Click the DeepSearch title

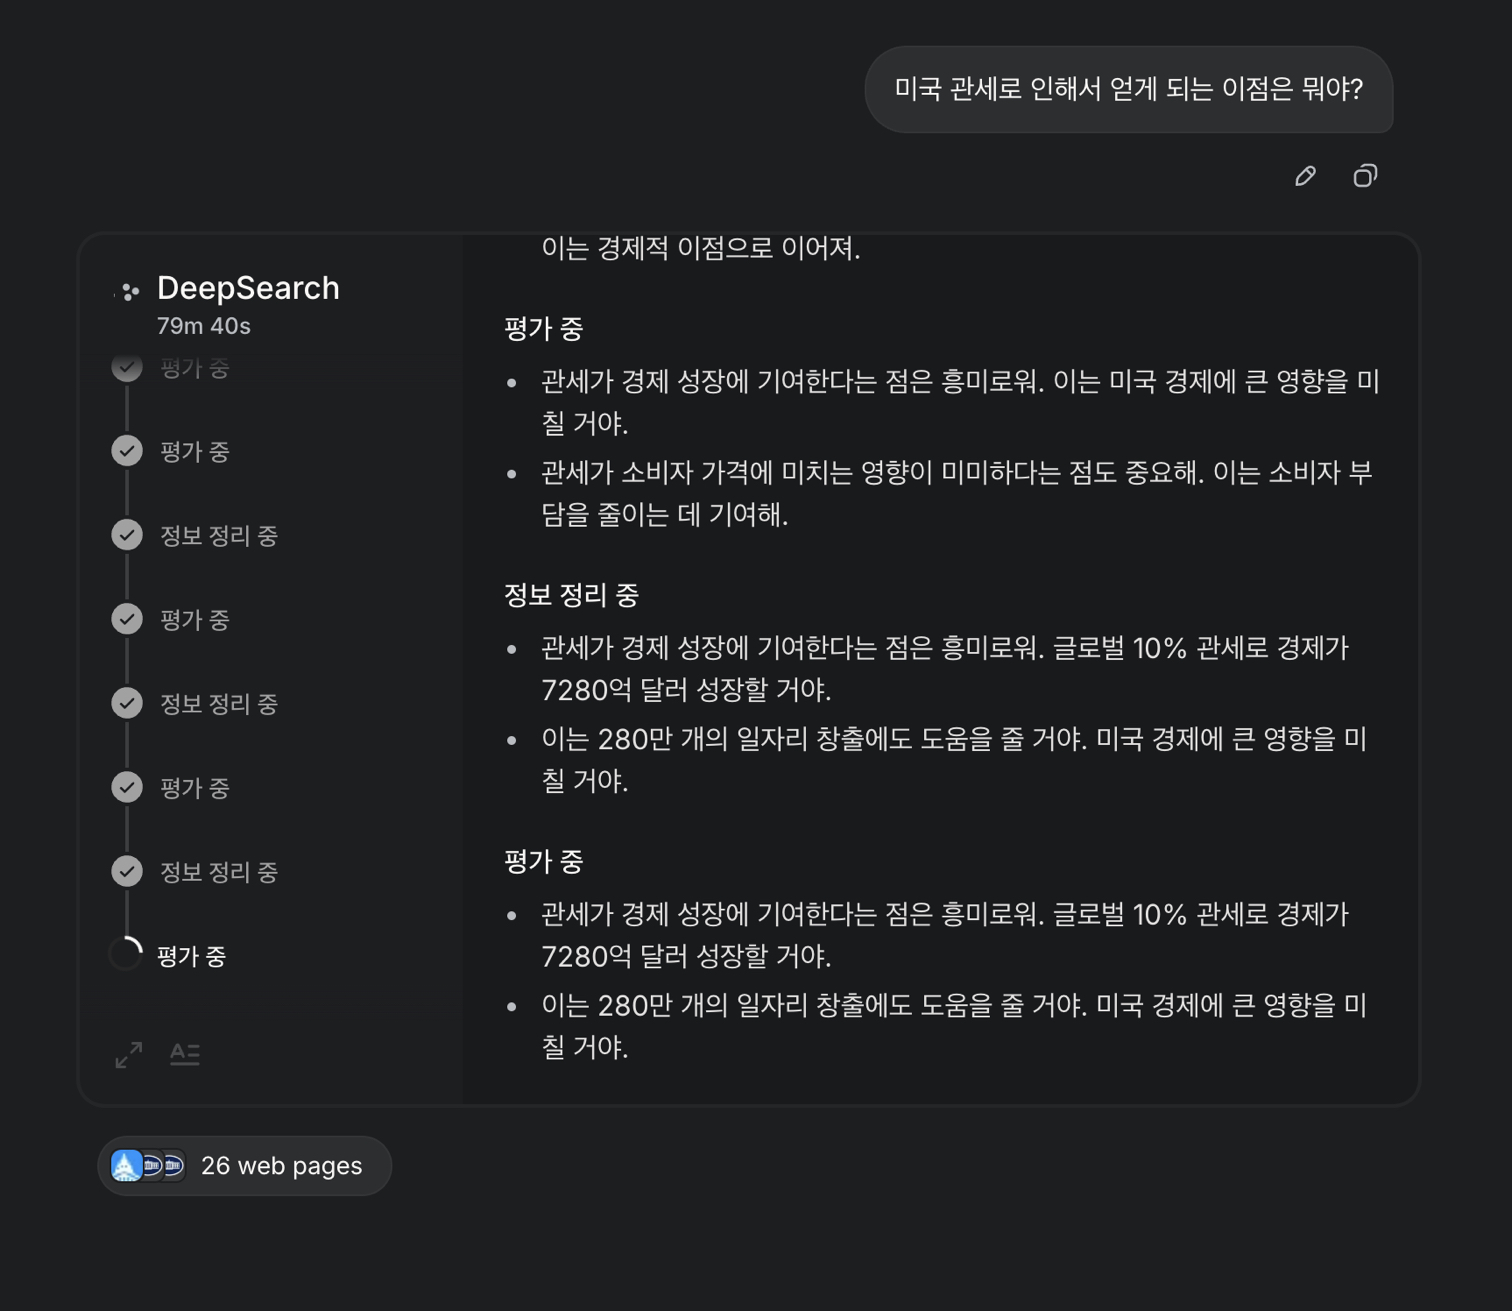(x=248, y=288)
